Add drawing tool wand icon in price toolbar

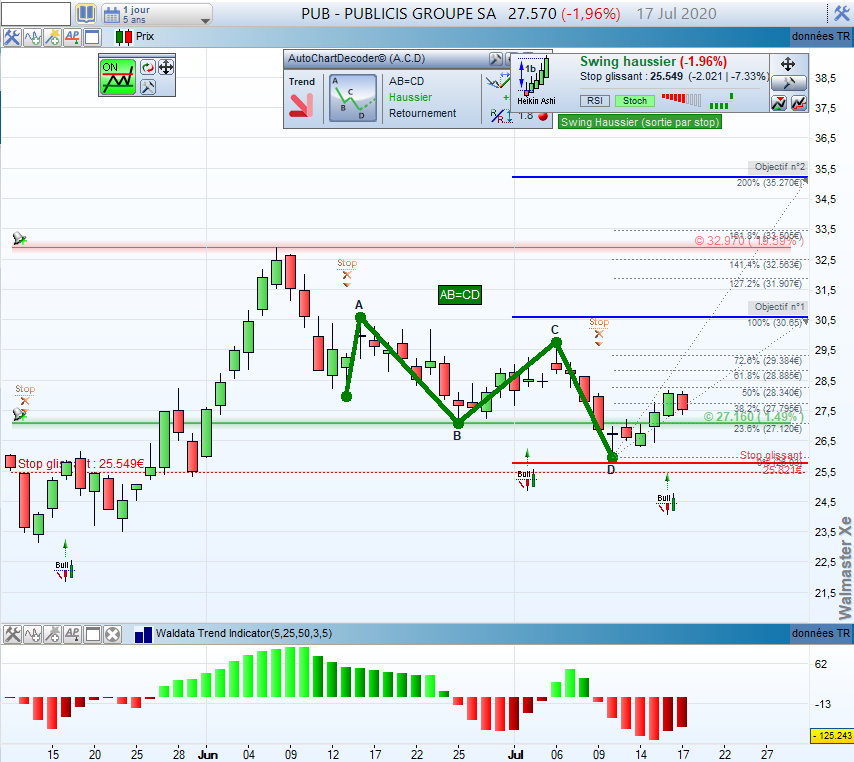click(52, 37)
